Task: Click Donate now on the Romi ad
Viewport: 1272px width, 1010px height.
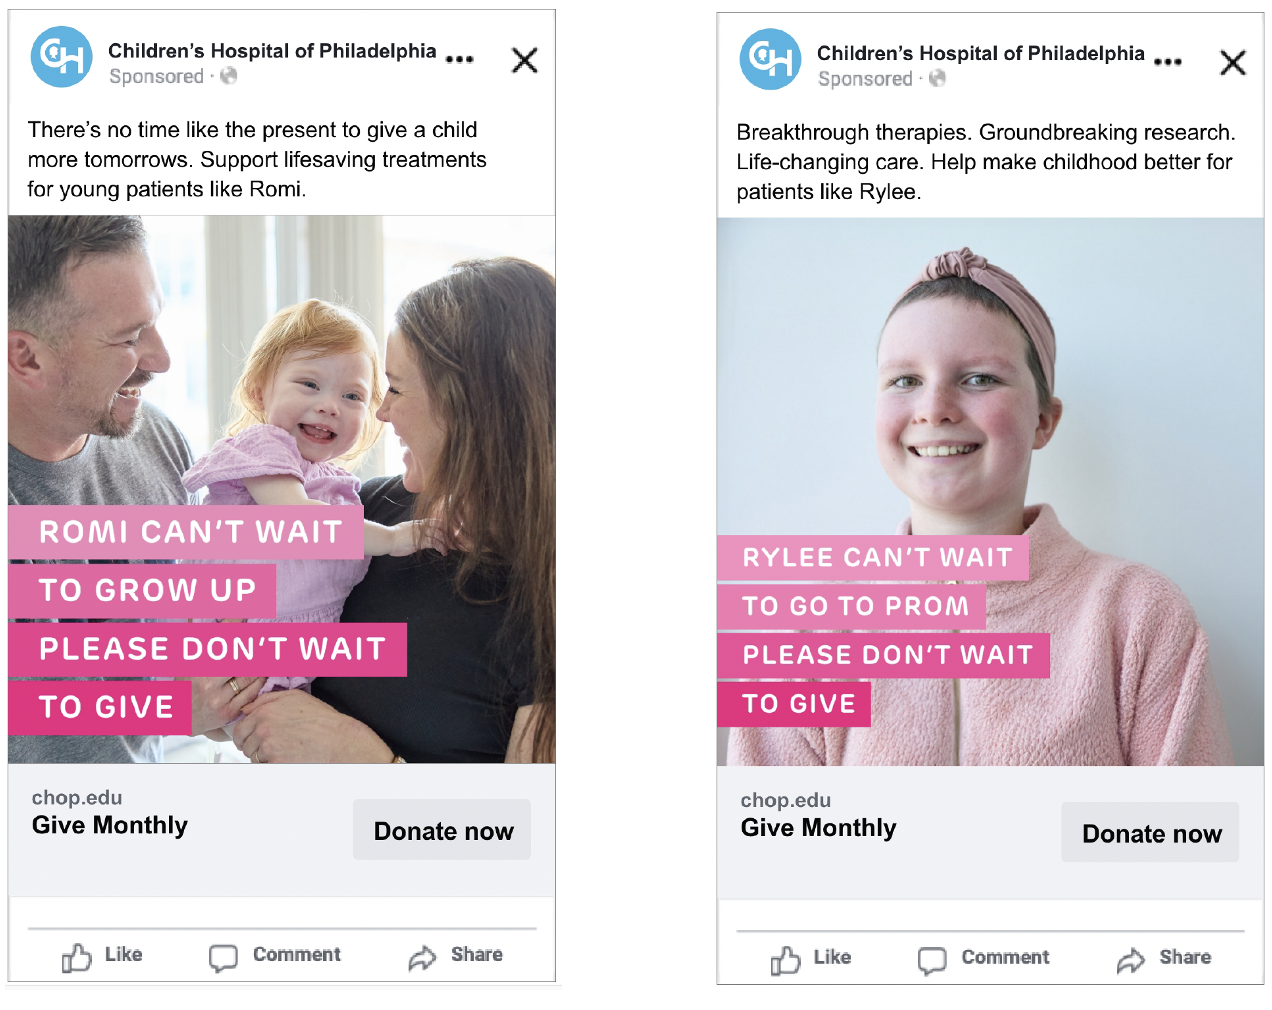Action: 442,830
